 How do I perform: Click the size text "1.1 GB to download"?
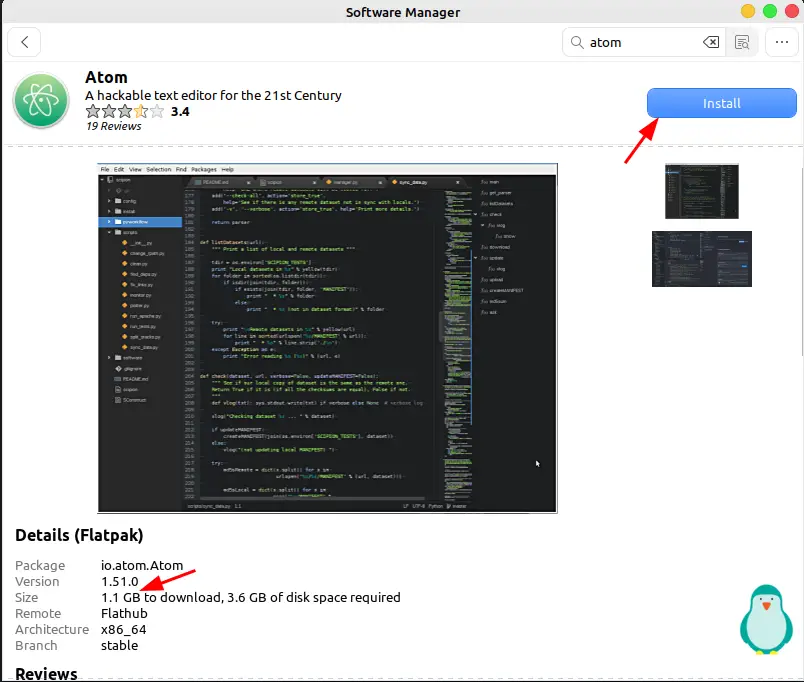click(161, 597)
